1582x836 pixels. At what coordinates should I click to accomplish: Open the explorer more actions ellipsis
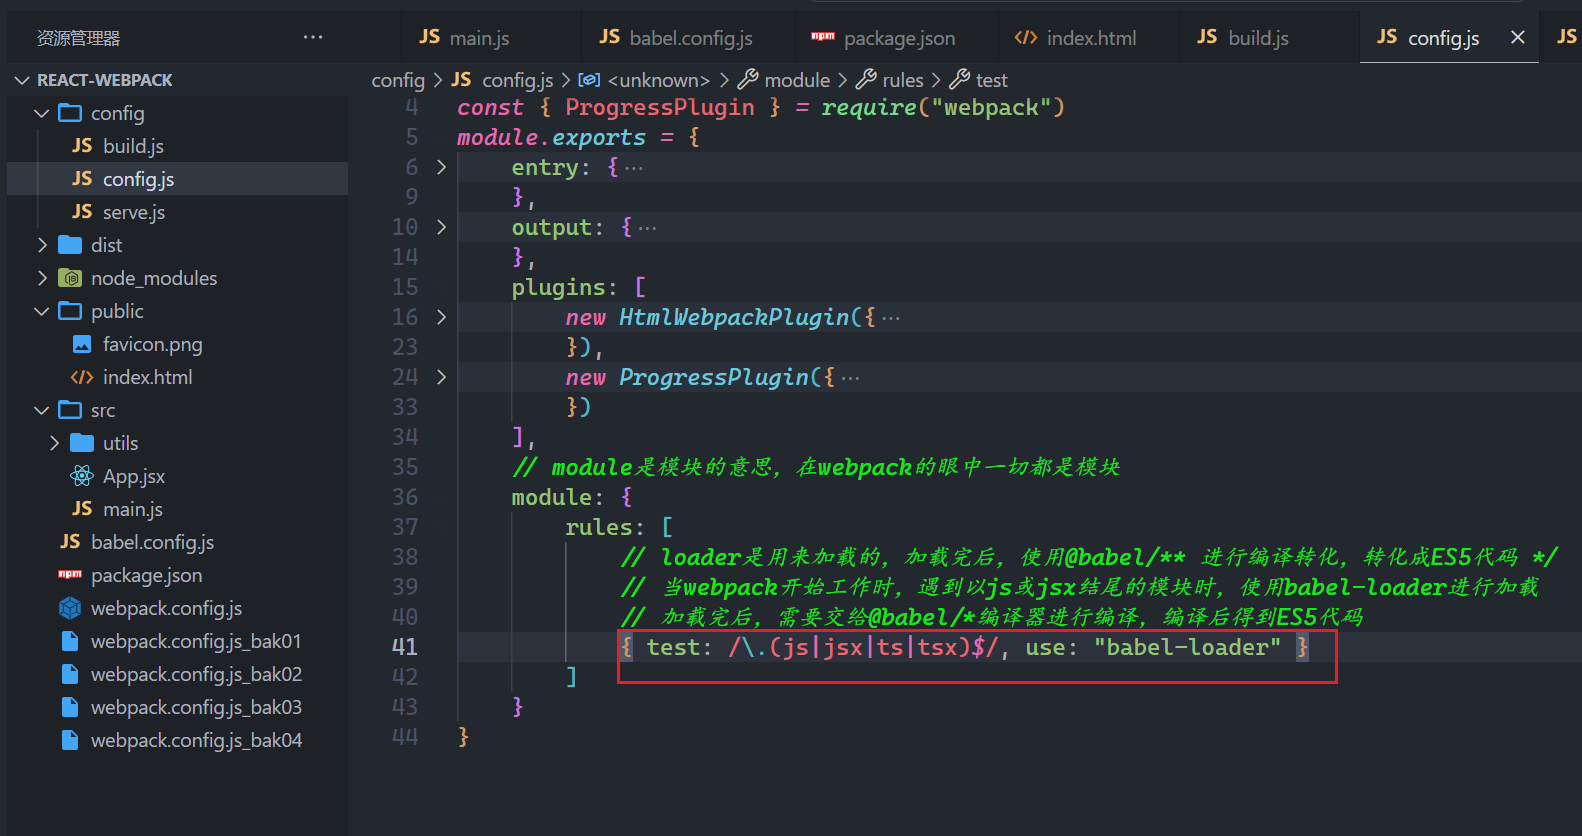[x=313, y=37]
